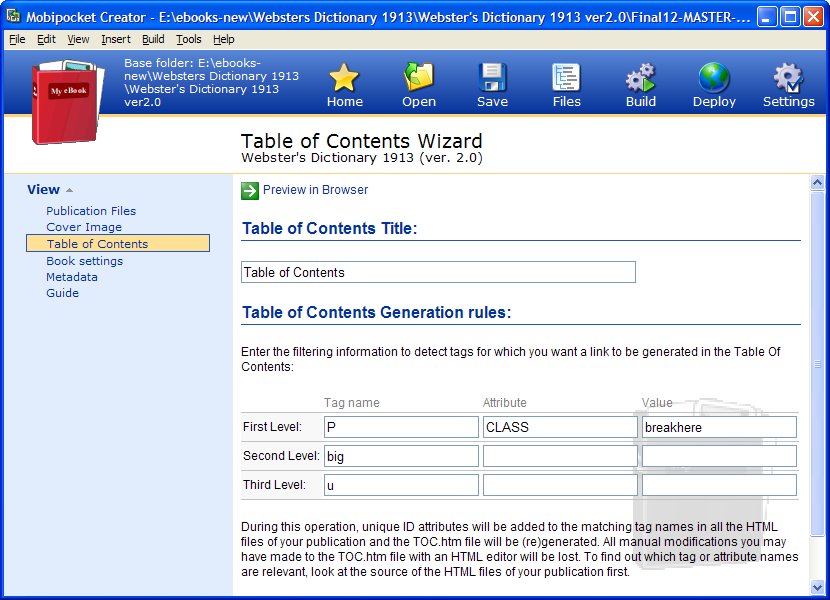The width and height of the screenshot is (830, 600).
Task: Open the Metadata page
Action: [71, 277]
